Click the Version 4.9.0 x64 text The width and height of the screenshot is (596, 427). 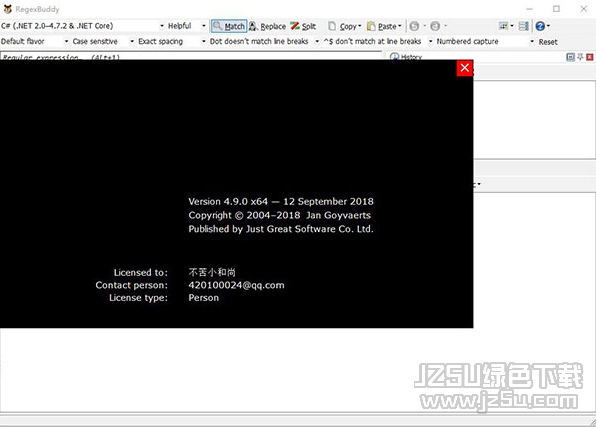click(x=228, y=202)
